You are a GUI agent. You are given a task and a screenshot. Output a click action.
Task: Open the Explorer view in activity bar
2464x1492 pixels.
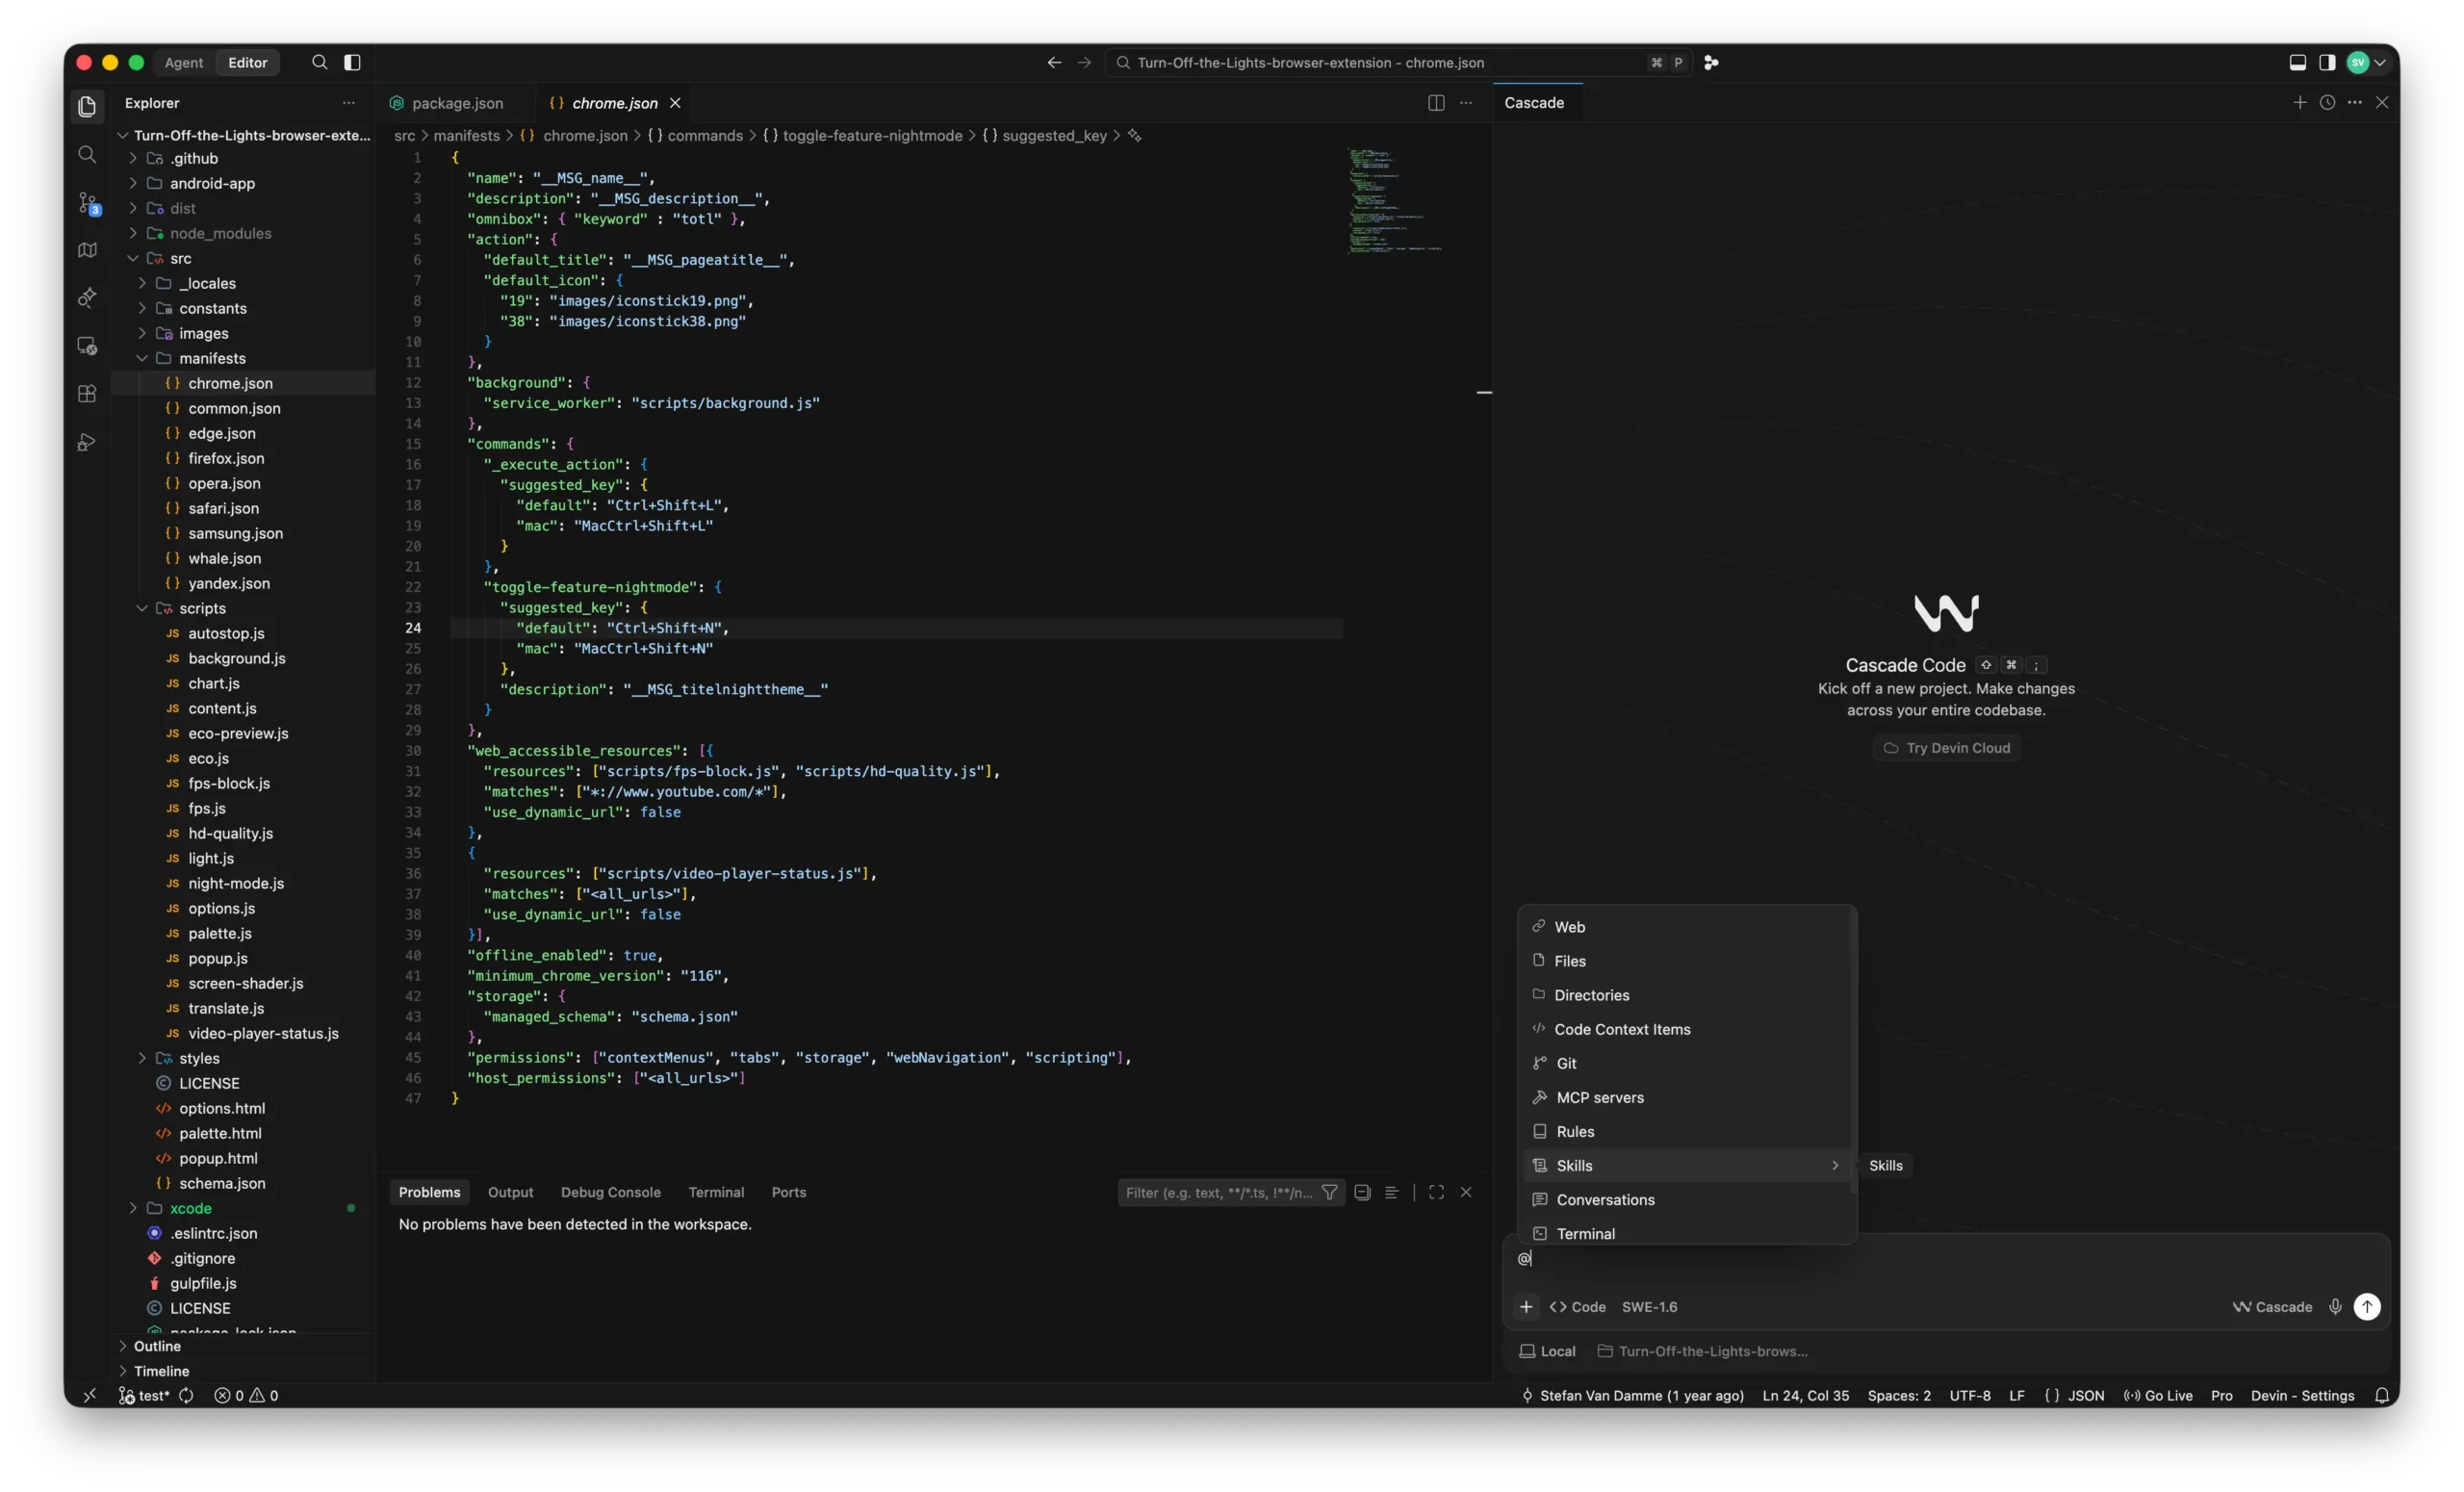tap(87, 106)
